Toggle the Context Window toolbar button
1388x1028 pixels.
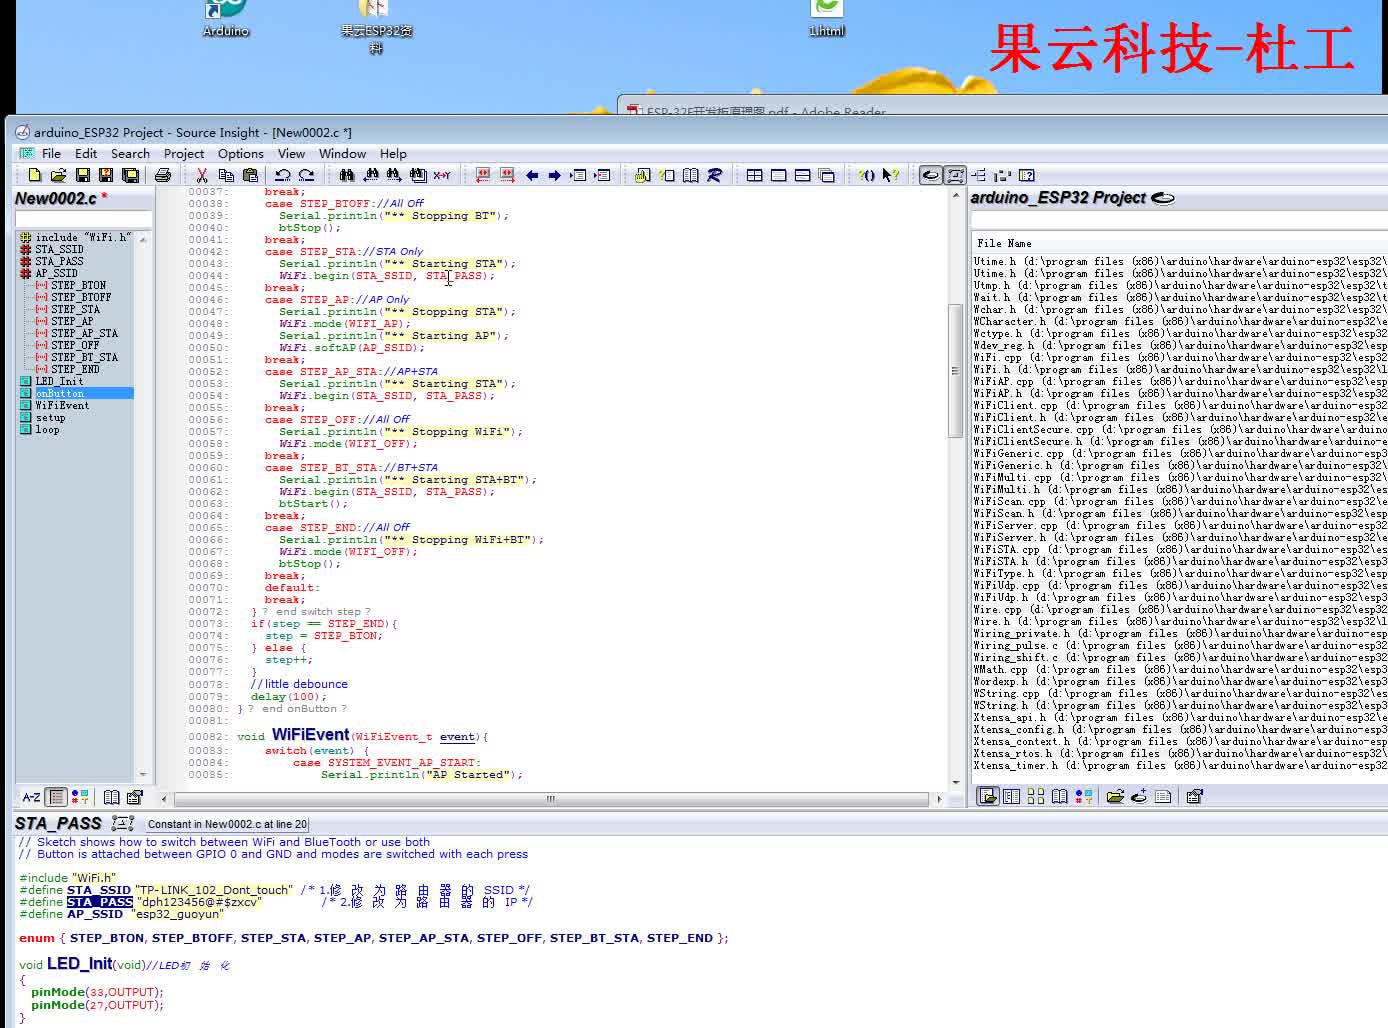point(955,175)
